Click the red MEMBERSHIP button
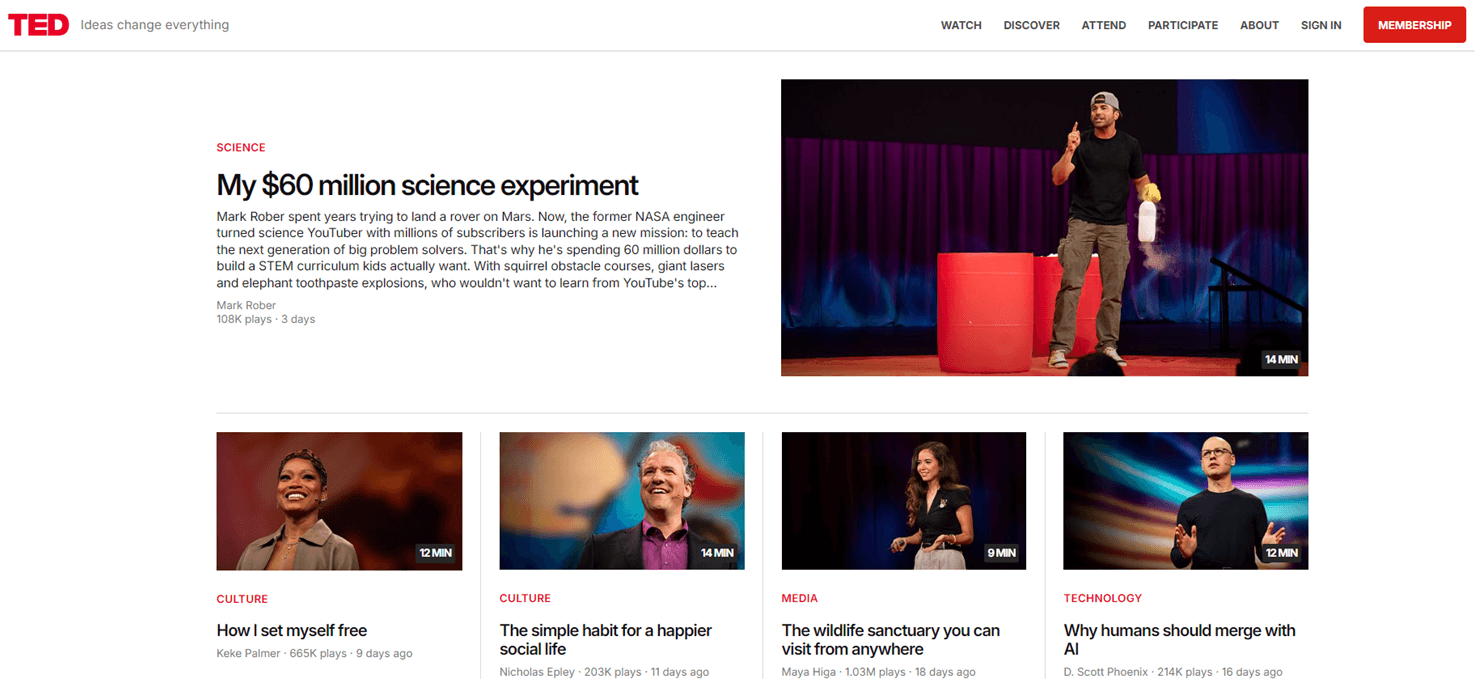1475x700 pixels. 1414,25
